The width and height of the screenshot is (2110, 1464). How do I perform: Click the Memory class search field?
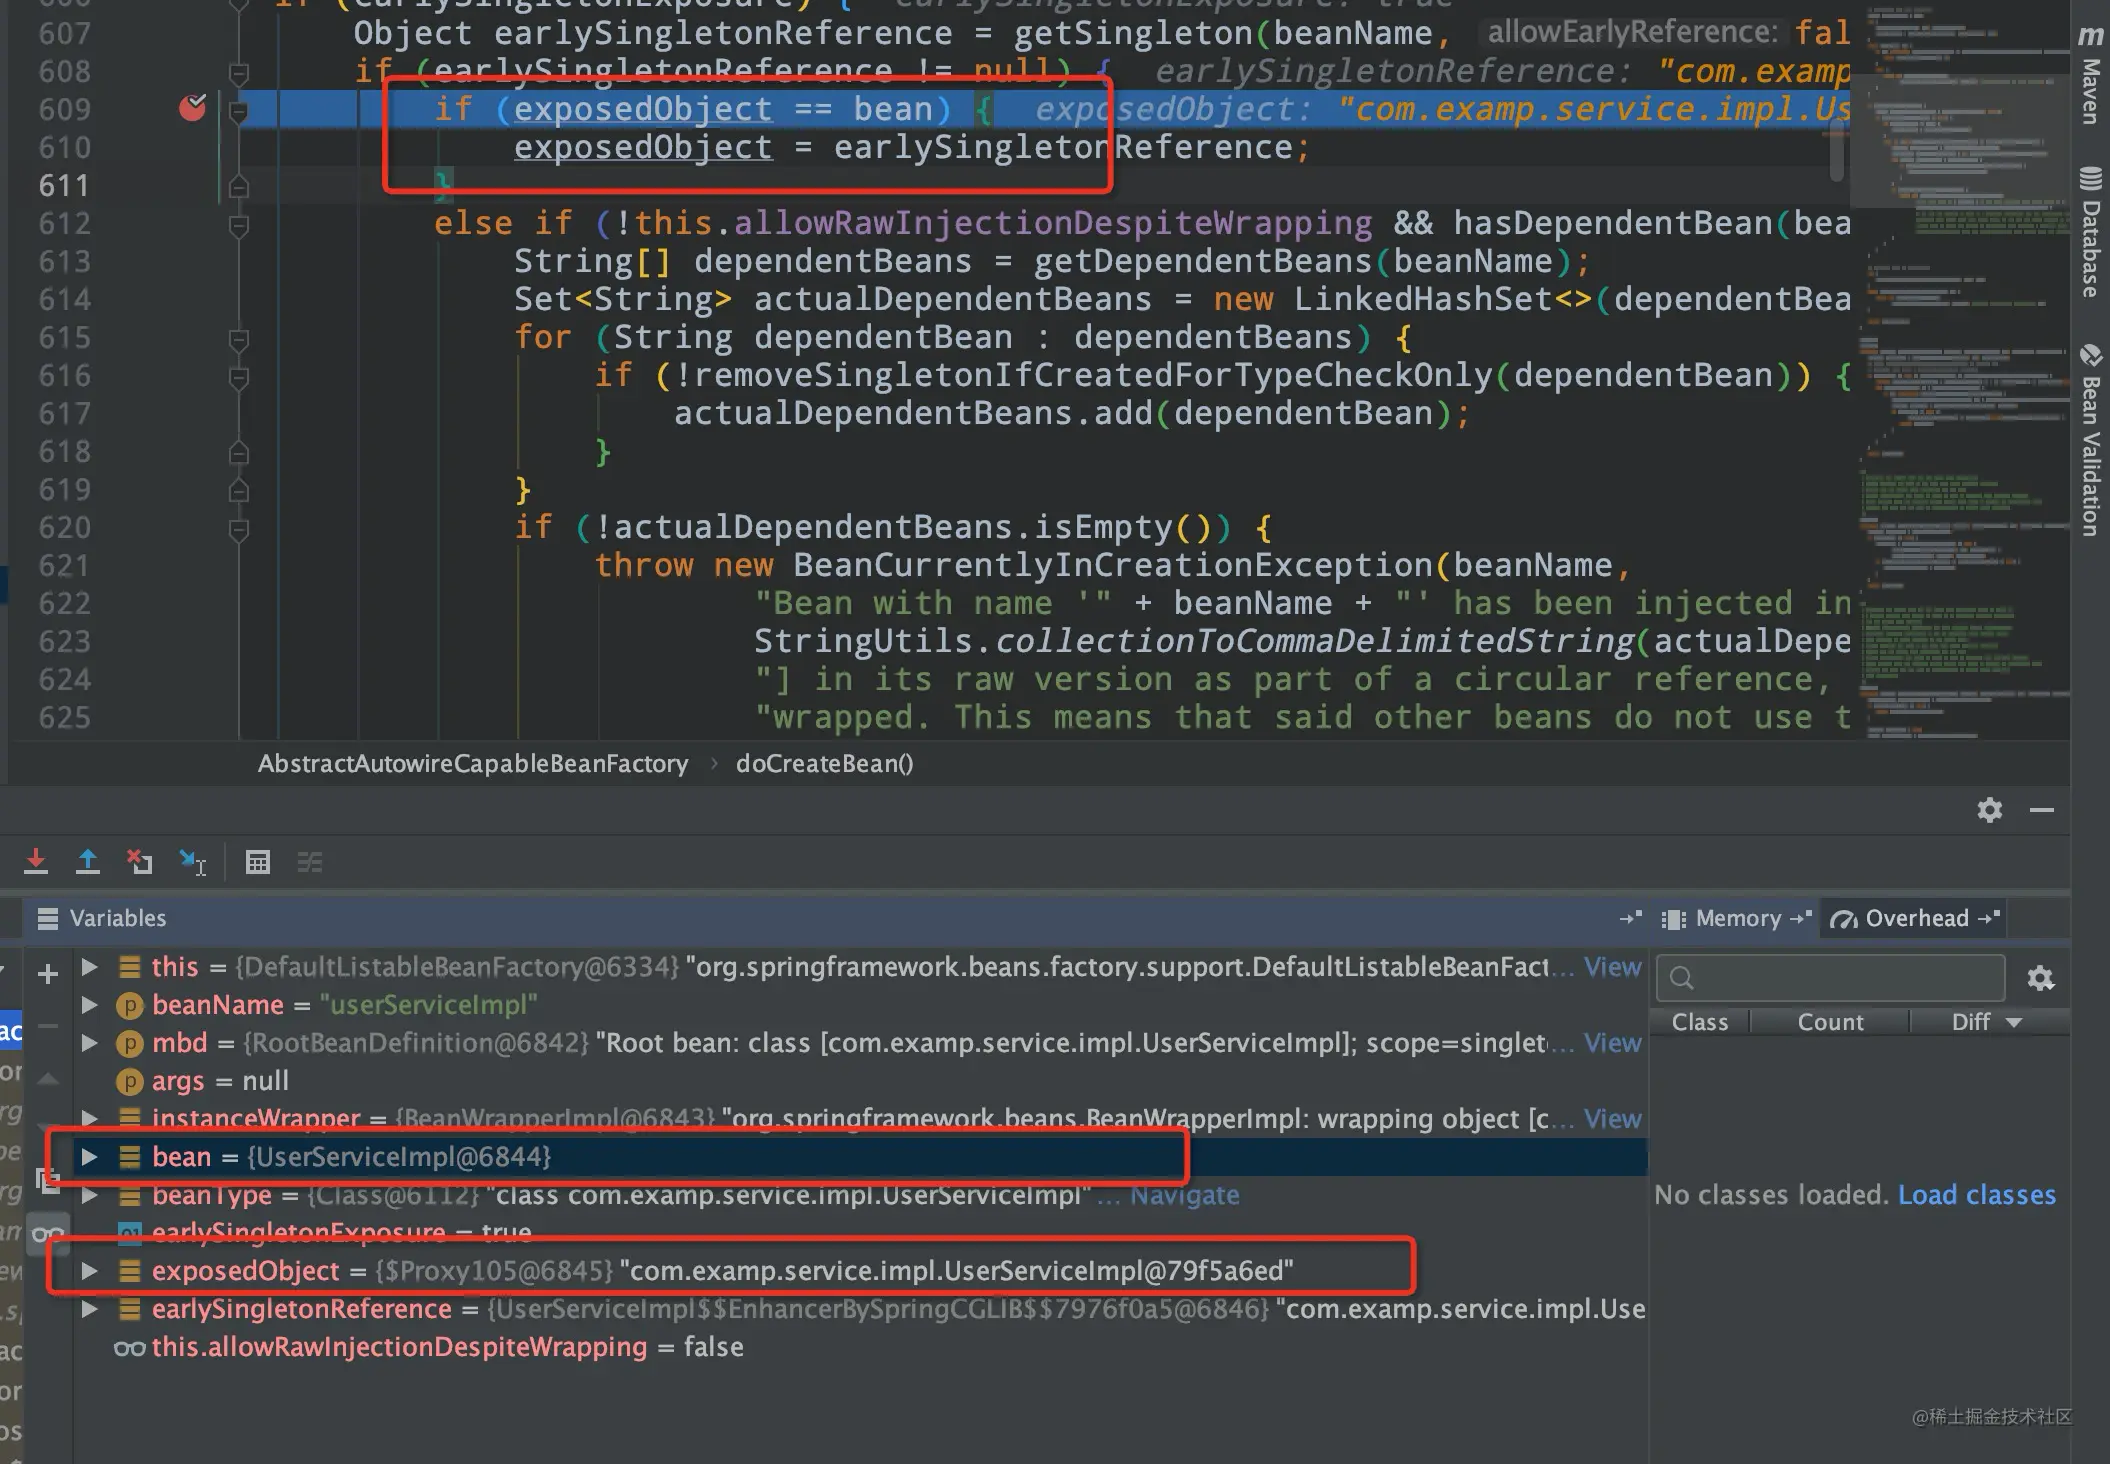point(1830,978)
